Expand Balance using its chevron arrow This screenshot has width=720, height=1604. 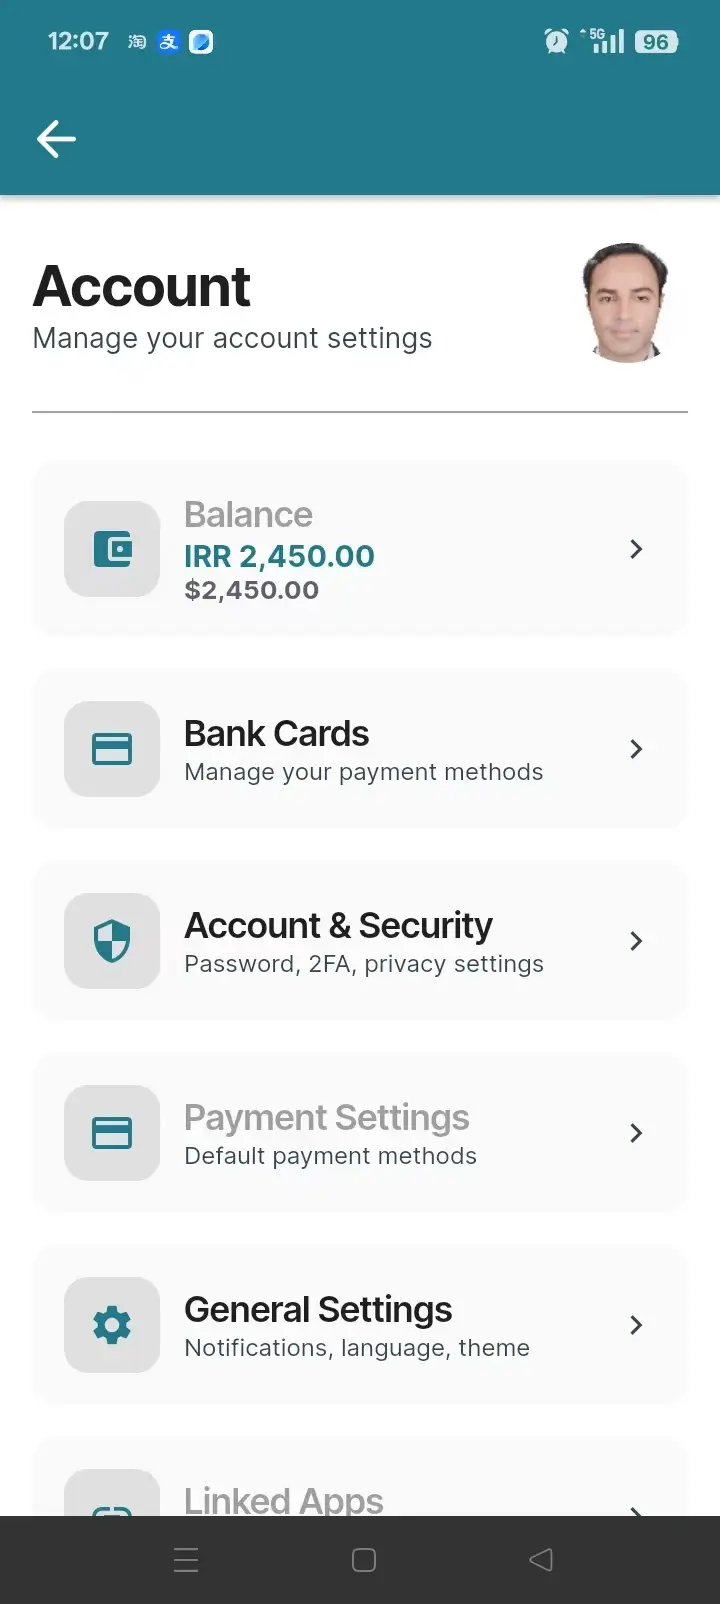[x=636, y=549]
